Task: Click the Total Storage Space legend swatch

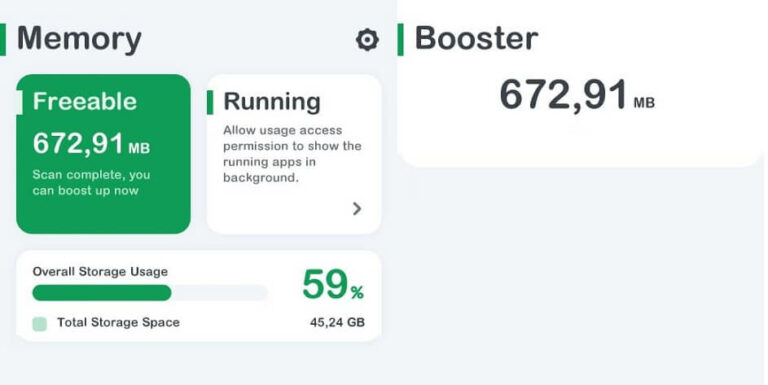Action: (40, 324)
